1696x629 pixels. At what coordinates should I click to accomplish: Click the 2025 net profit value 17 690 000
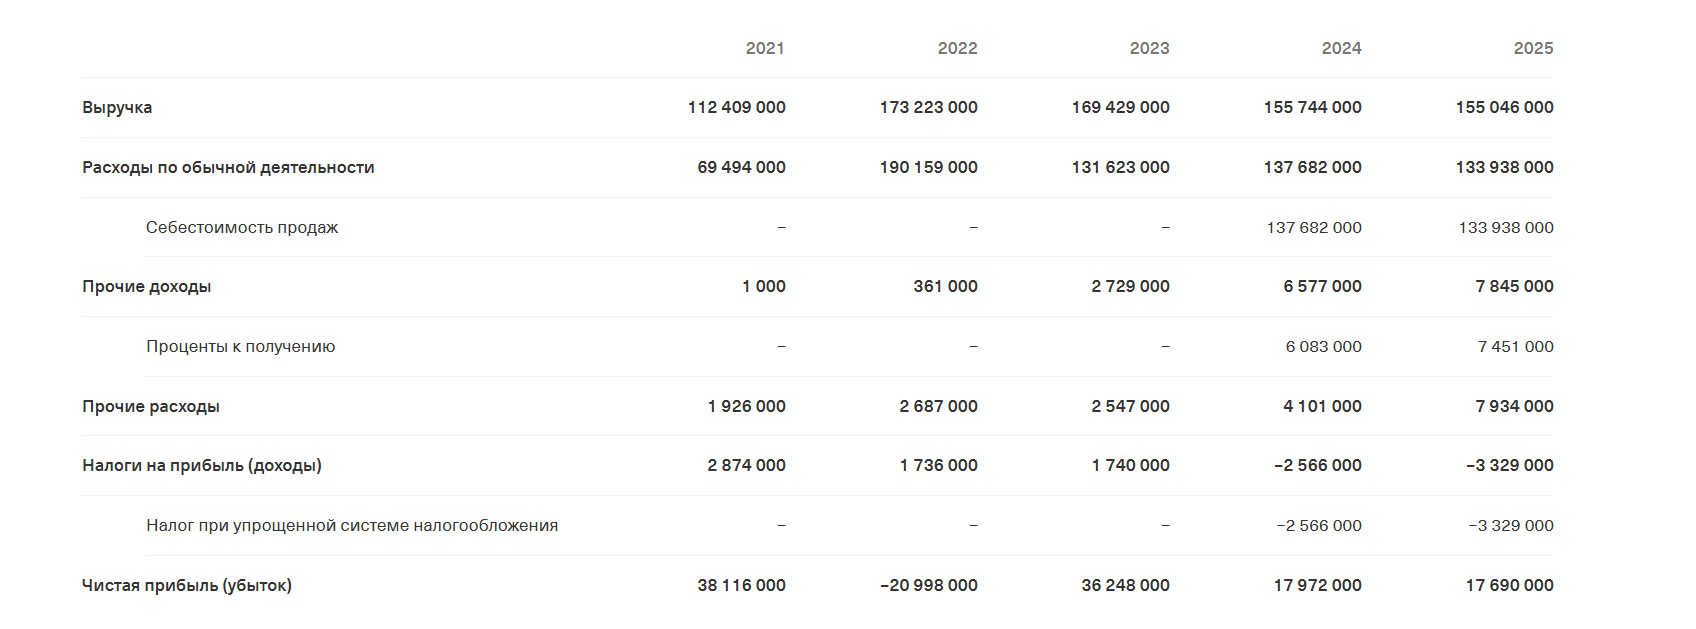(1509, 585)
